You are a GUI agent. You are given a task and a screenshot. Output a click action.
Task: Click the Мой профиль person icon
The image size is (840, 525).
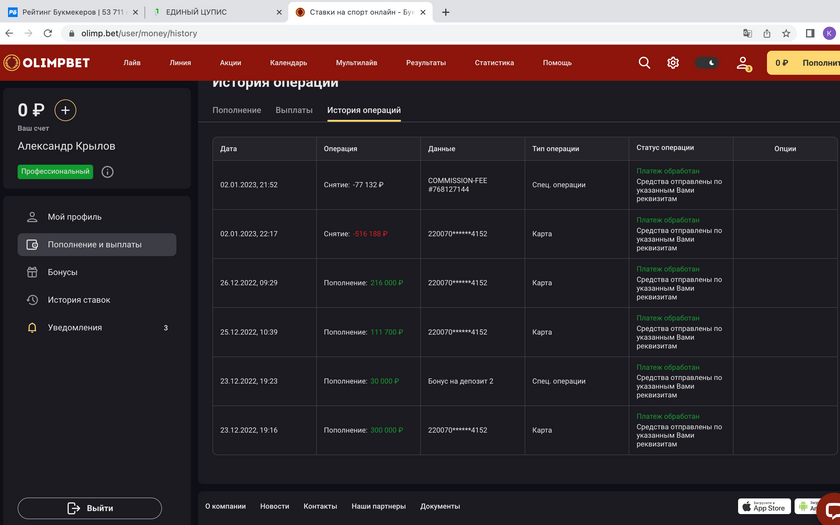pyautogui.click(x=32, y=217)
